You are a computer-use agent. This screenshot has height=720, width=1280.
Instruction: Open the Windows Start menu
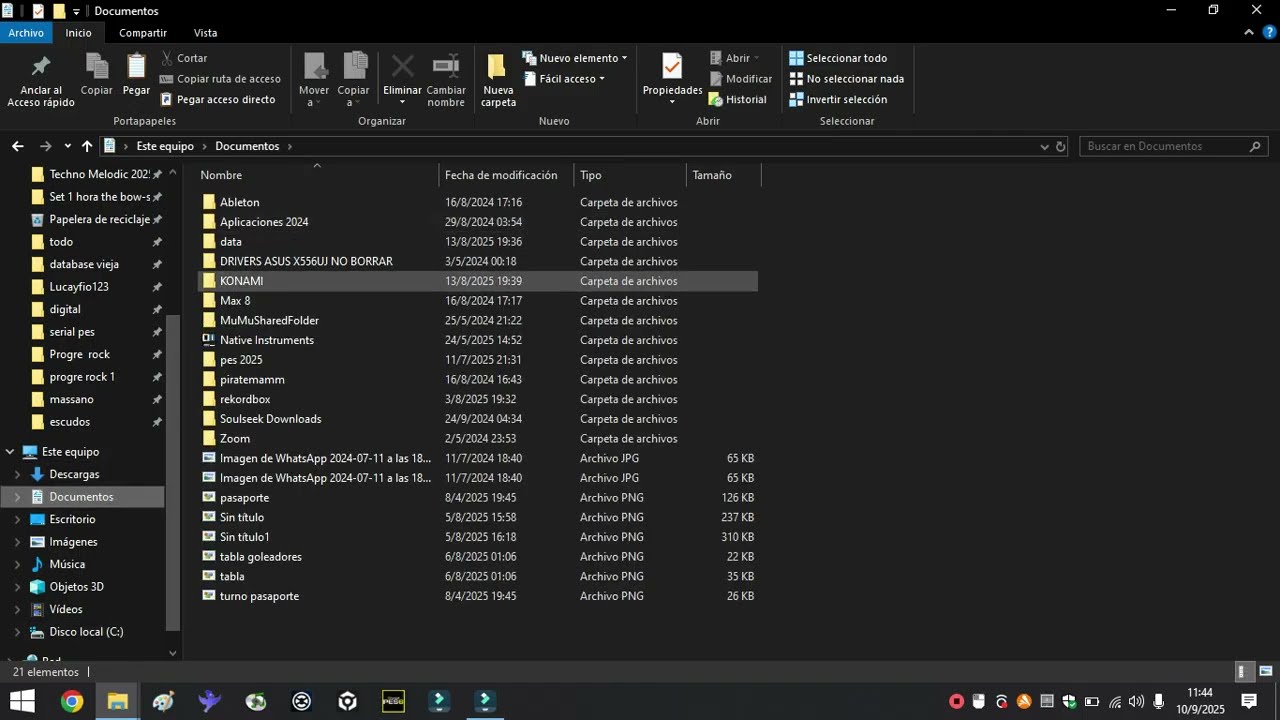[x=22, y=701]
